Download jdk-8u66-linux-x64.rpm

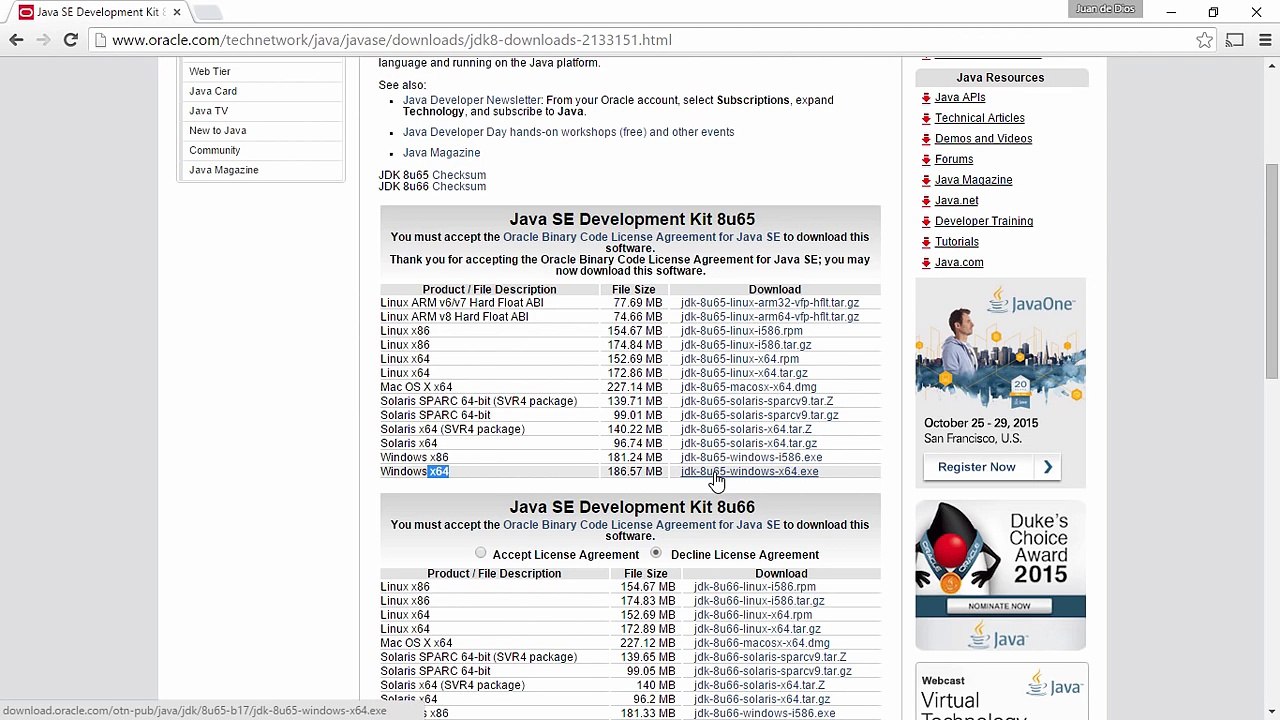[753, 615]
